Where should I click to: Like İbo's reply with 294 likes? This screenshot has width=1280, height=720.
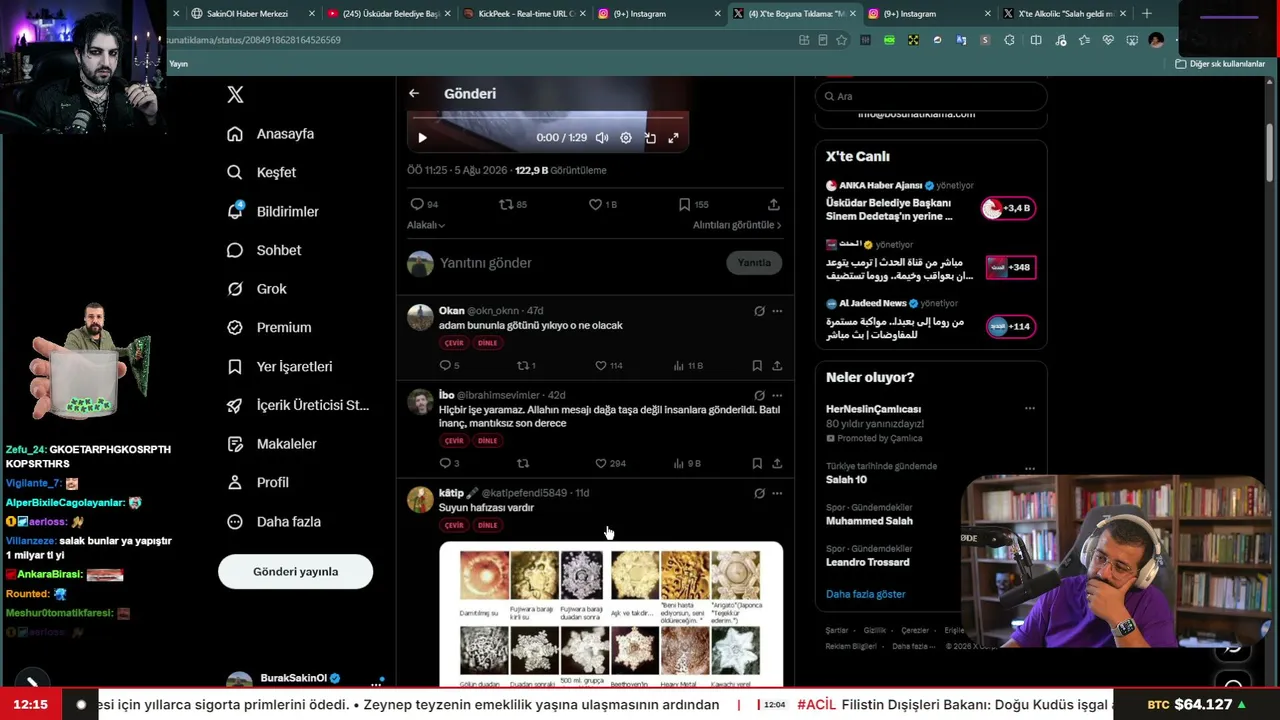point(610,464)
